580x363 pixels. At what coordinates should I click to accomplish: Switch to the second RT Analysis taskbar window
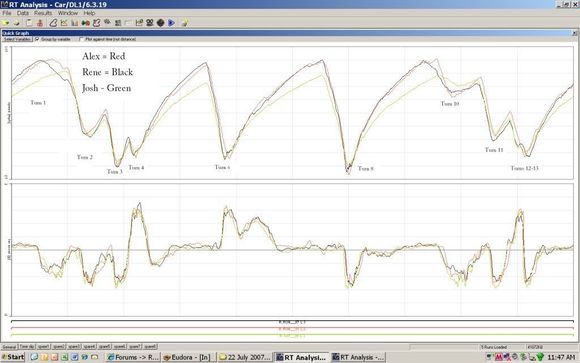pyautogui.click(x=358, y=357)
